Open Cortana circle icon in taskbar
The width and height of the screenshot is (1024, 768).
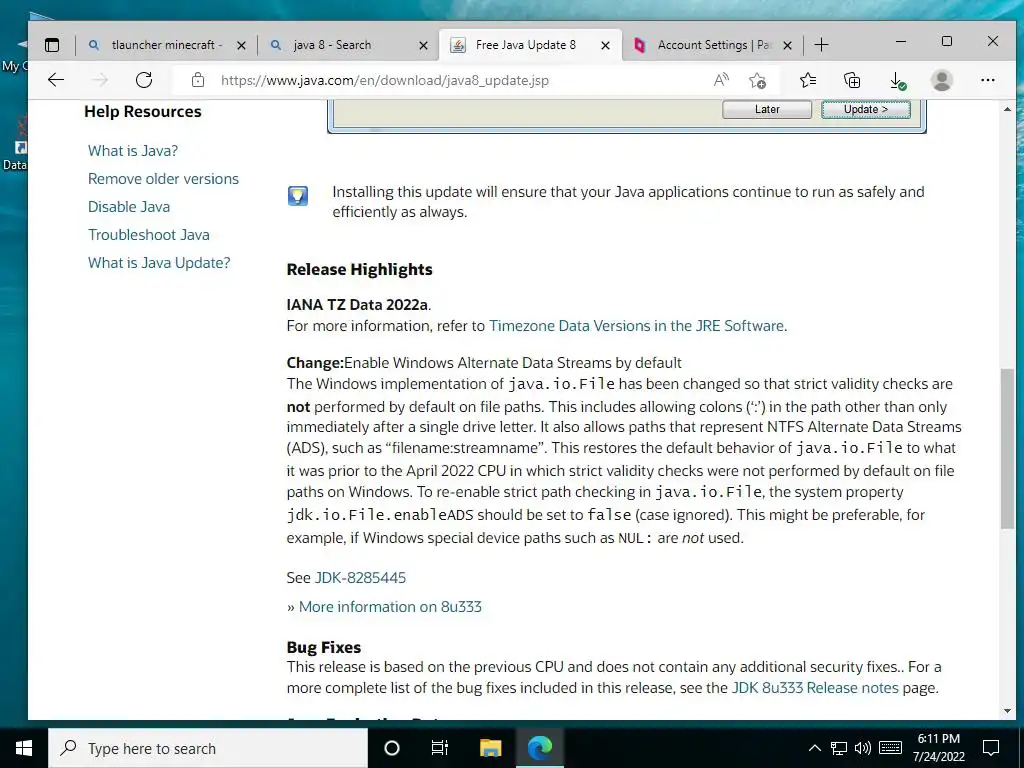(392, 748)
